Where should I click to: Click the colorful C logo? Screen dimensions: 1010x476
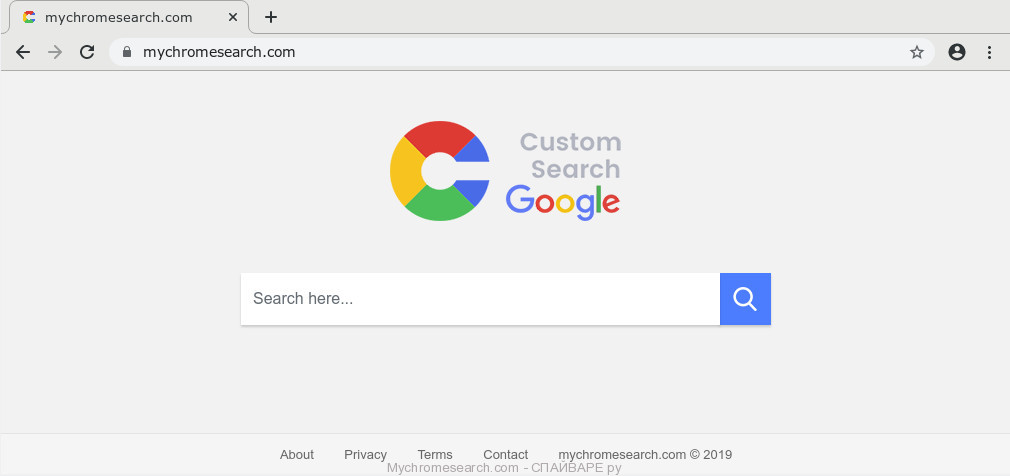click(439, 171)
